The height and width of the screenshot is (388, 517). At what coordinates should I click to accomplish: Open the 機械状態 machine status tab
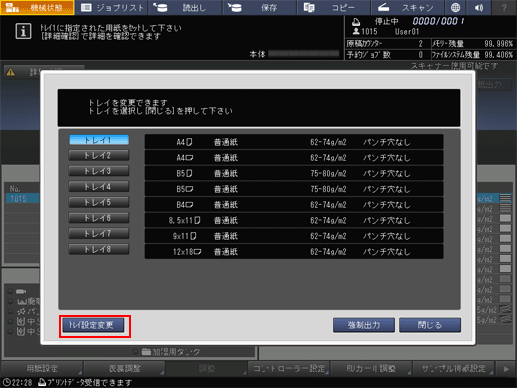pos(37,8)
